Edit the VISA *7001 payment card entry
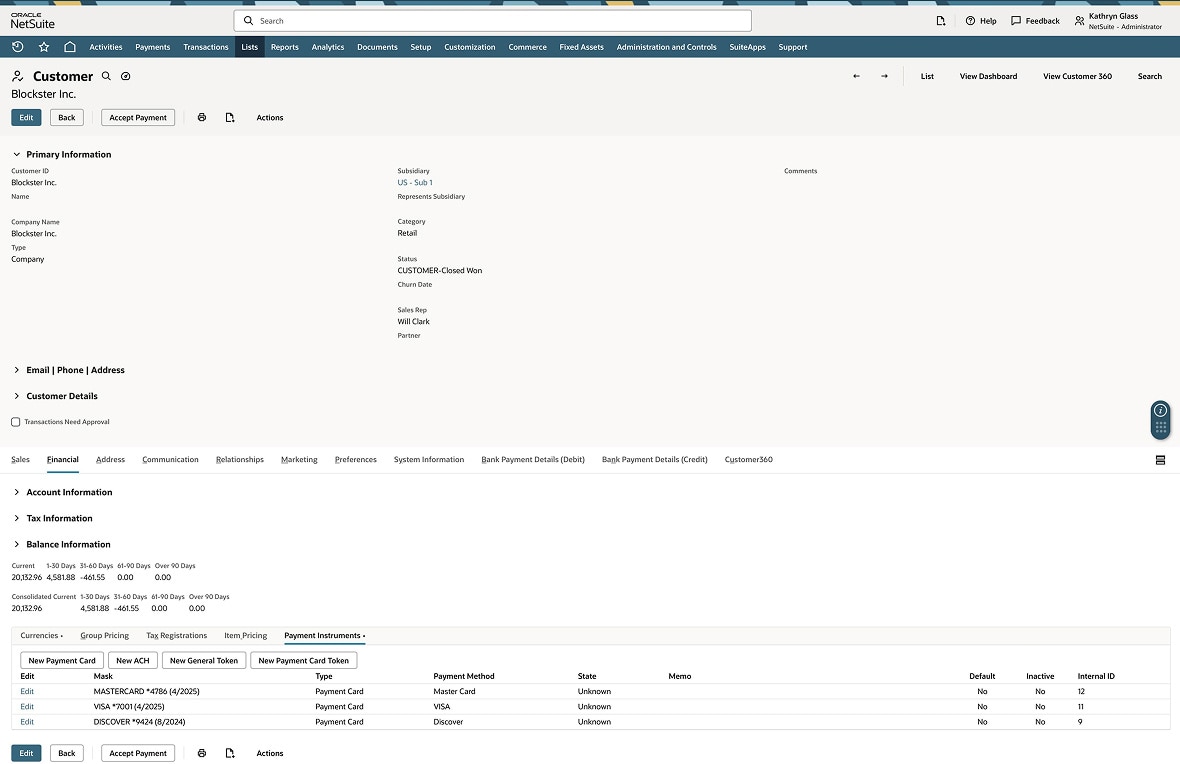 coord(26,706)
